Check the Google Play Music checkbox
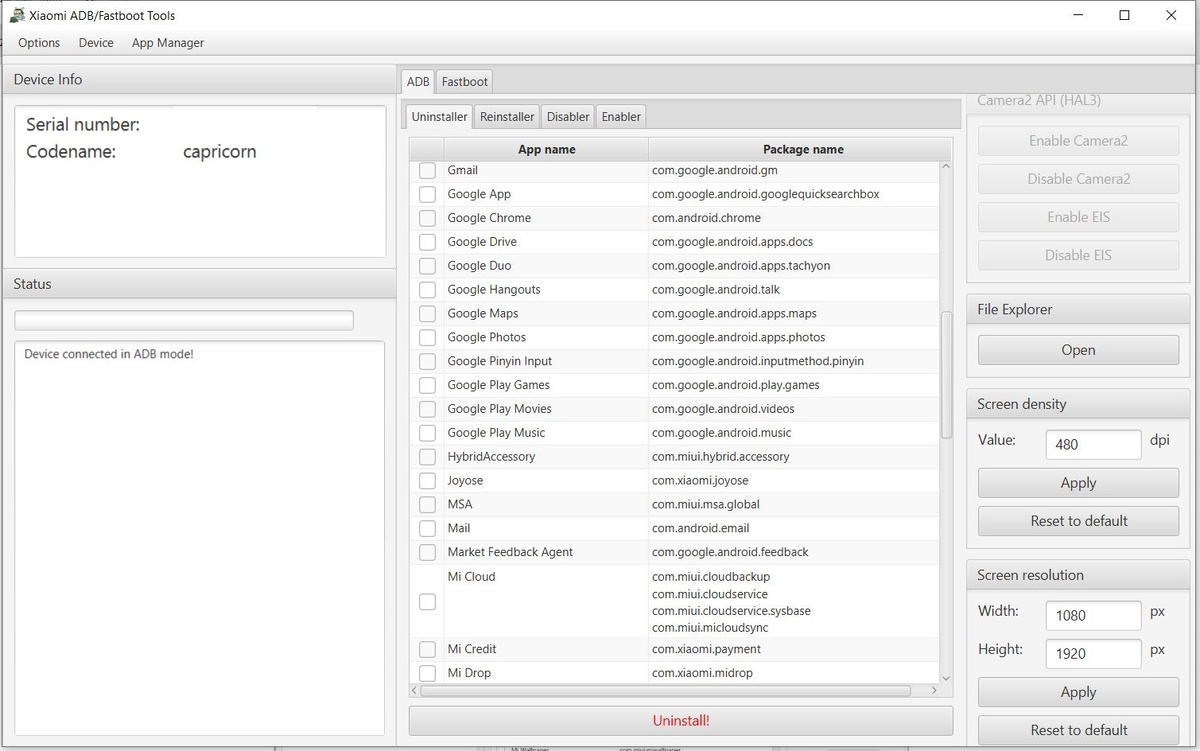Viewport: 1200px width, 751px height. coord(427,433)
